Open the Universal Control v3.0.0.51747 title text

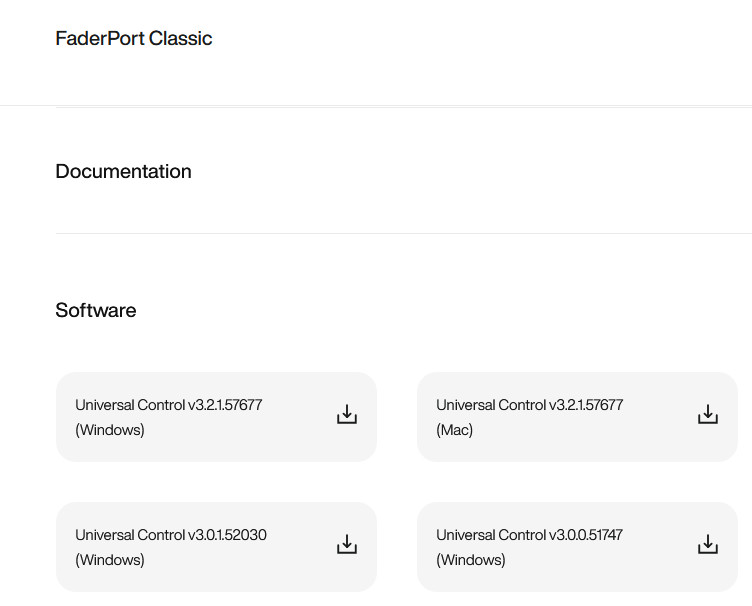click(x=529, y=535)
